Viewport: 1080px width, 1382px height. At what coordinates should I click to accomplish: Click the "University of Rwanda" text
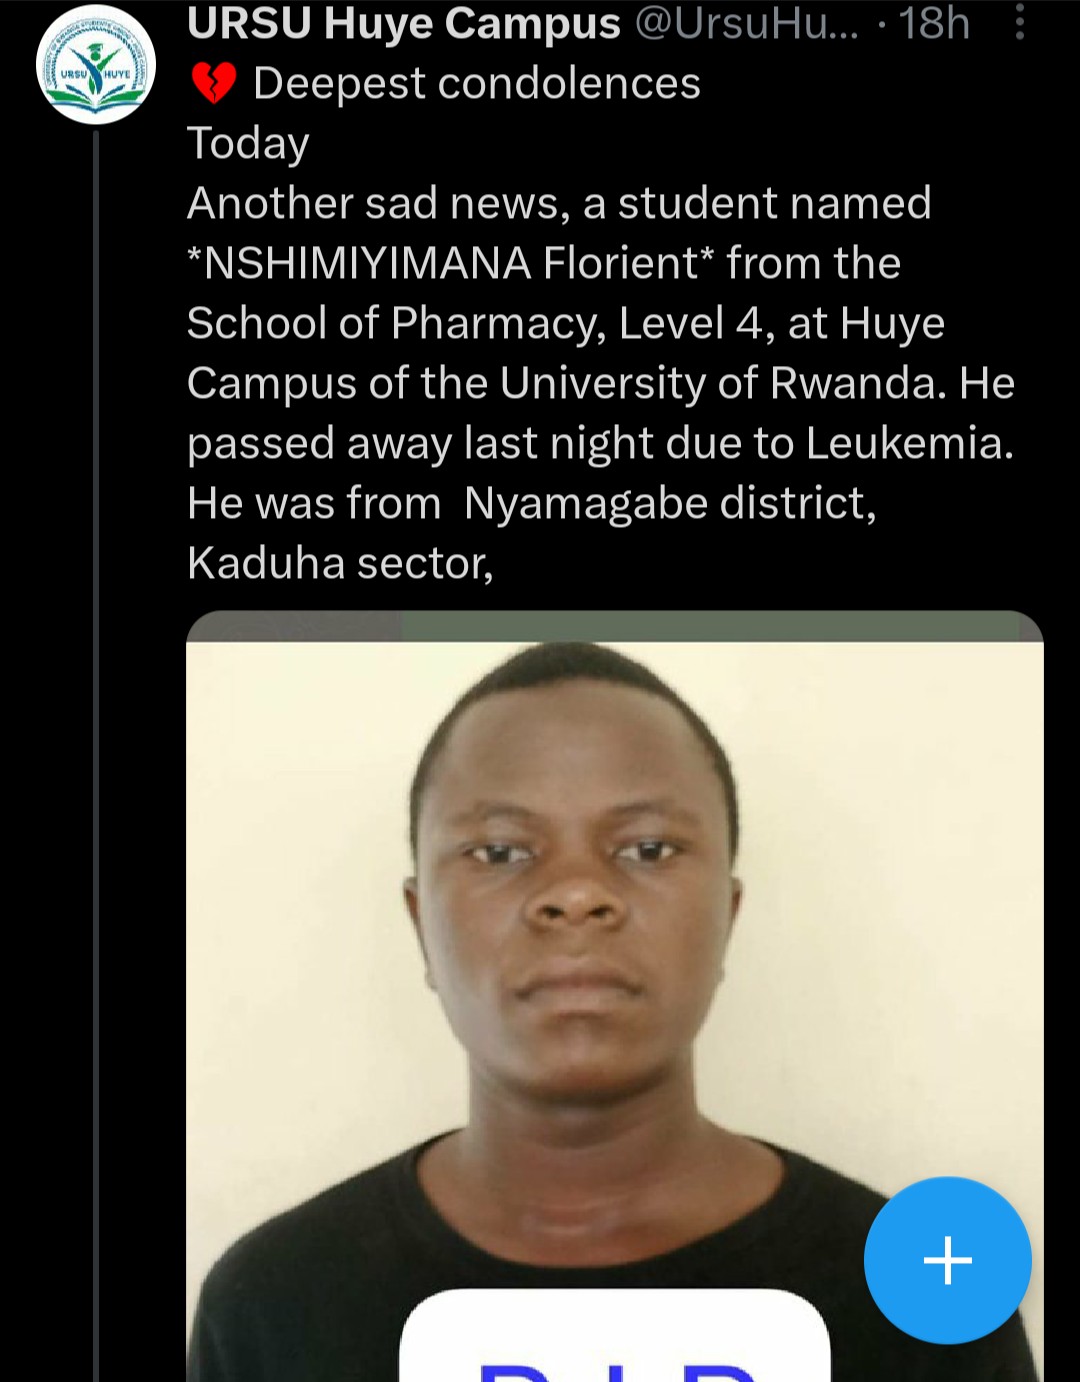point(722,383)
